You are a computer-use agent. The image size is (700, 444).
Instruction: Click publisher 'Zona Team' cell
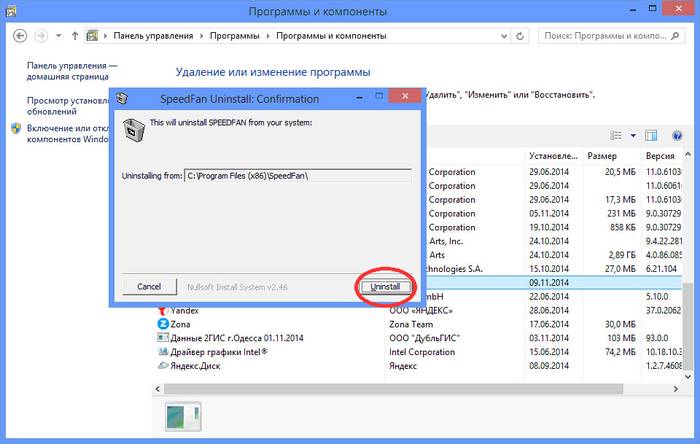click(411, 324)
